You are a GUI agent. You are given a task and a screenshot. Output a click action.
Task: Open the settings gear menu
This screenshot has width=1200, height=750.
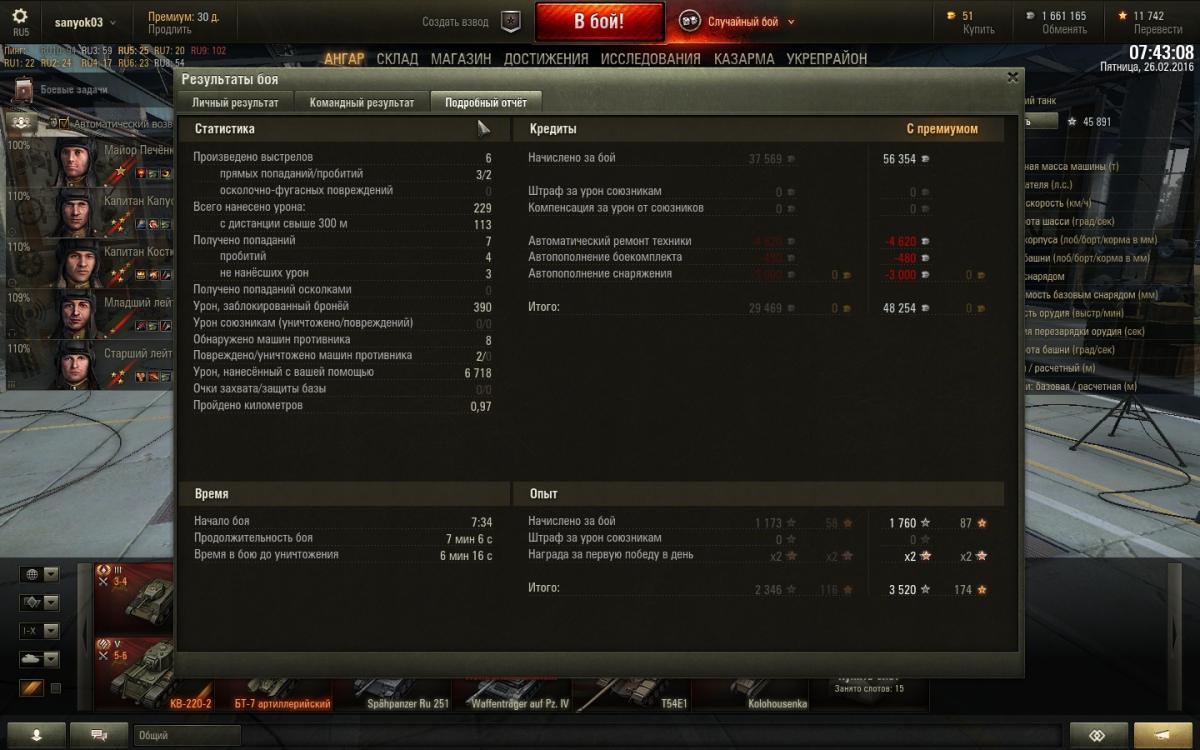tap(20, 17)
